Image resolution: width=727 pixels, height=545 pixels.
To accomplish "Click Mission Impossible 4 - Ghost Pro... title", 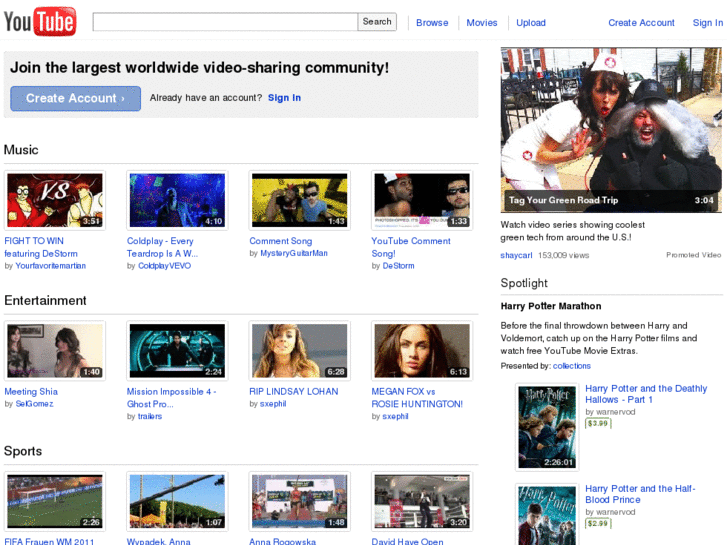I will [x=172, y=398].
